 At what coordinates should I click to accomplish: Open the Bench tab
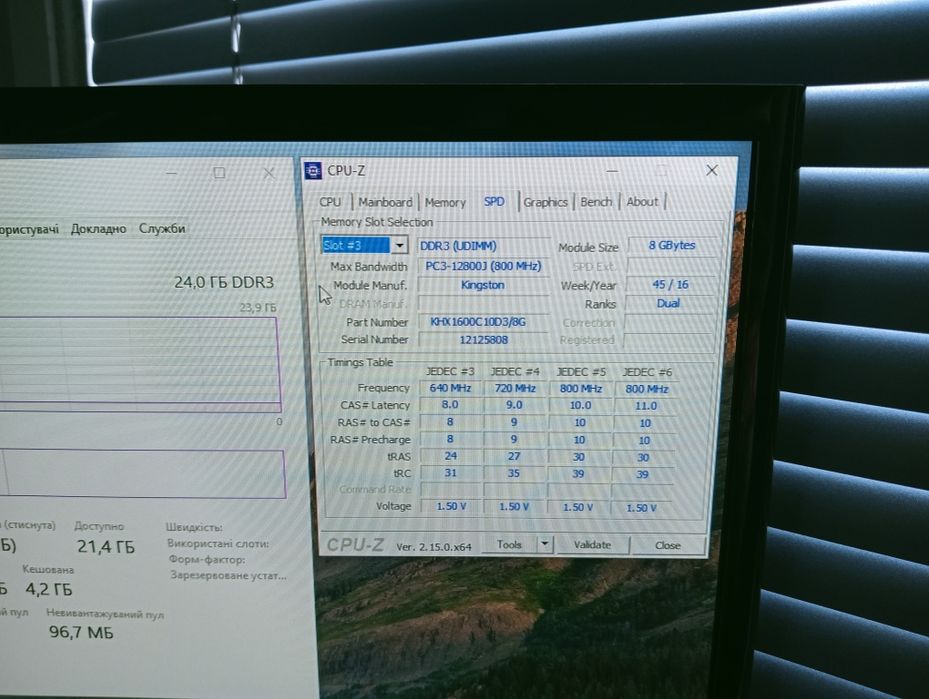[x=596, y=202]
